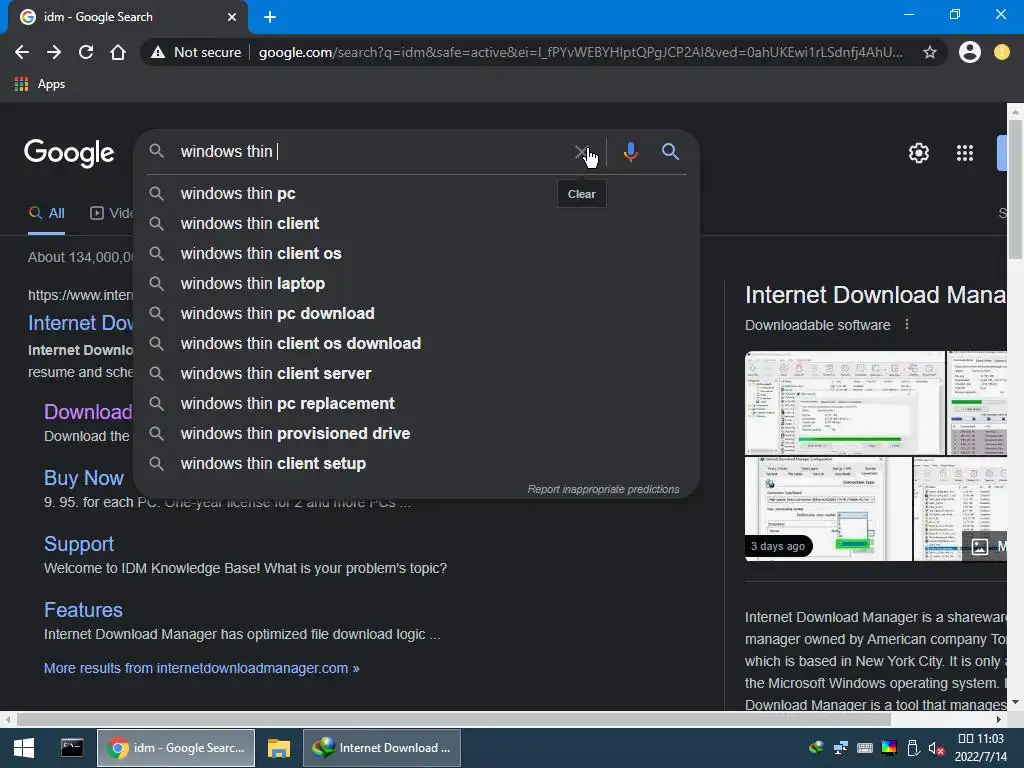Click the yellow update alert icon
This screenshot has height=768, width=1024.
(1001, 52)
